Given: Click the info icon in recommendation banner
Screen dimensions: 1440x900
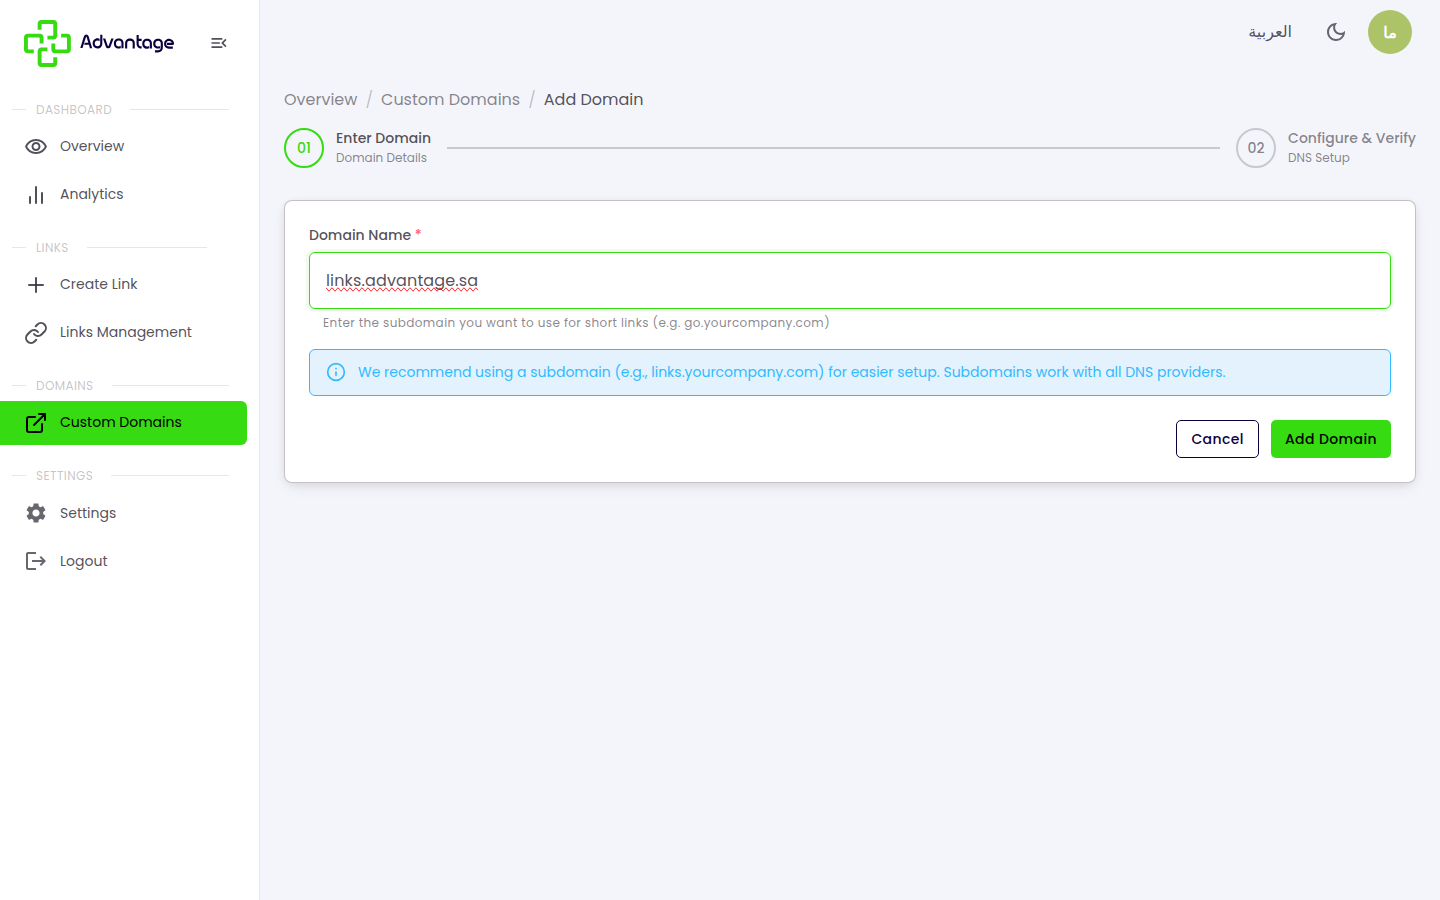Looking at the screenshot, I should (x=336, y=372).
